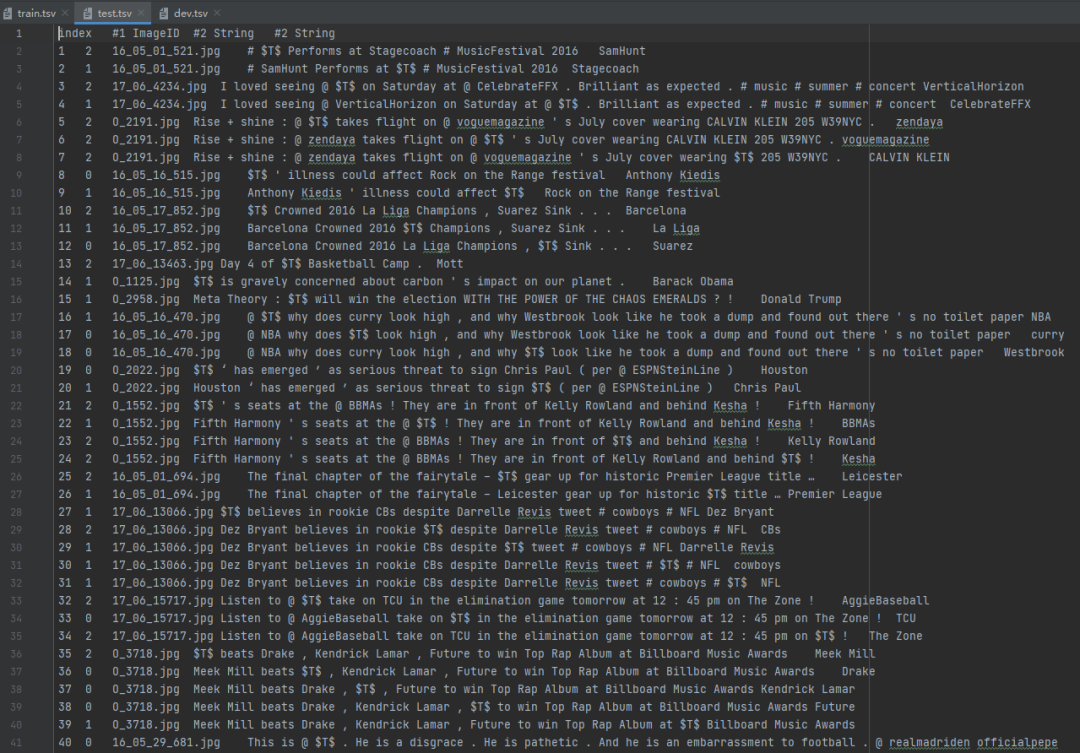Click 'Kesha' ending the index 24 row

[858, 459]
